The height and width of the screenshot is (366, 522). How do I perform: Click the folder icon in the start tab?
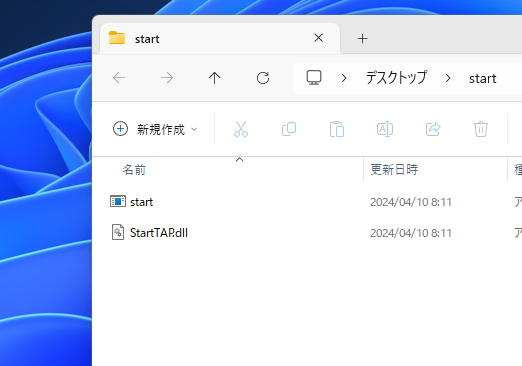pyautogui.click(x=117, y=38)
